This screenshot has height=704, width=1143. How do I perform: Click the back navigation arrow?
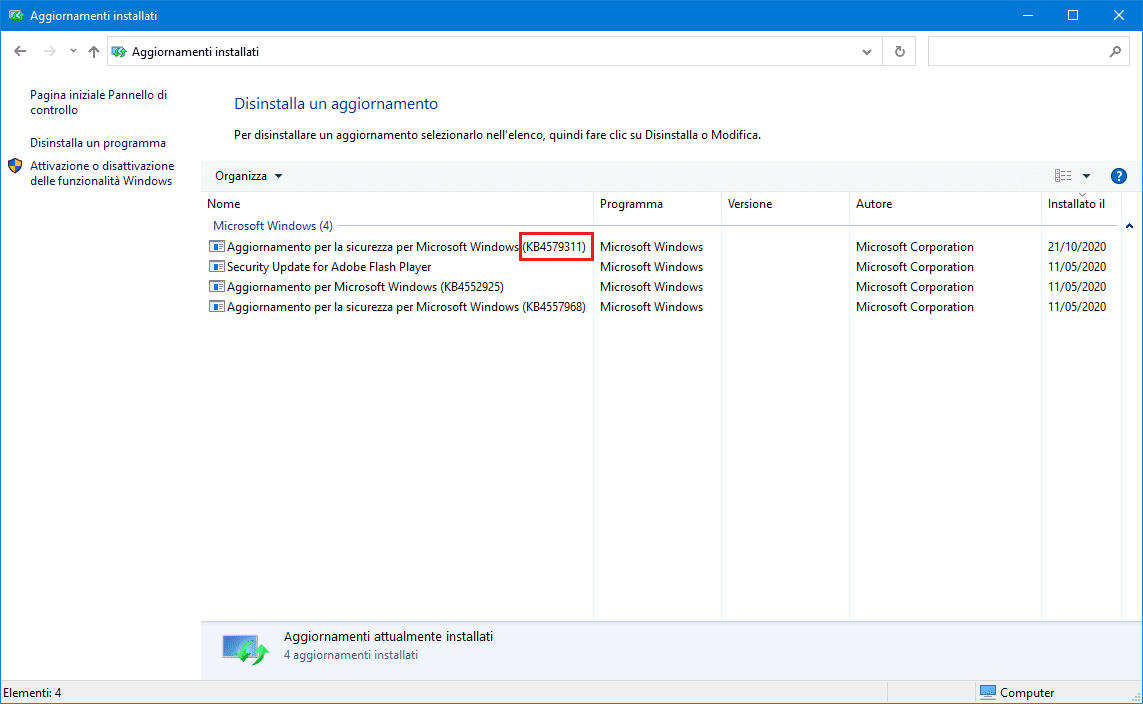pos(20,51)
